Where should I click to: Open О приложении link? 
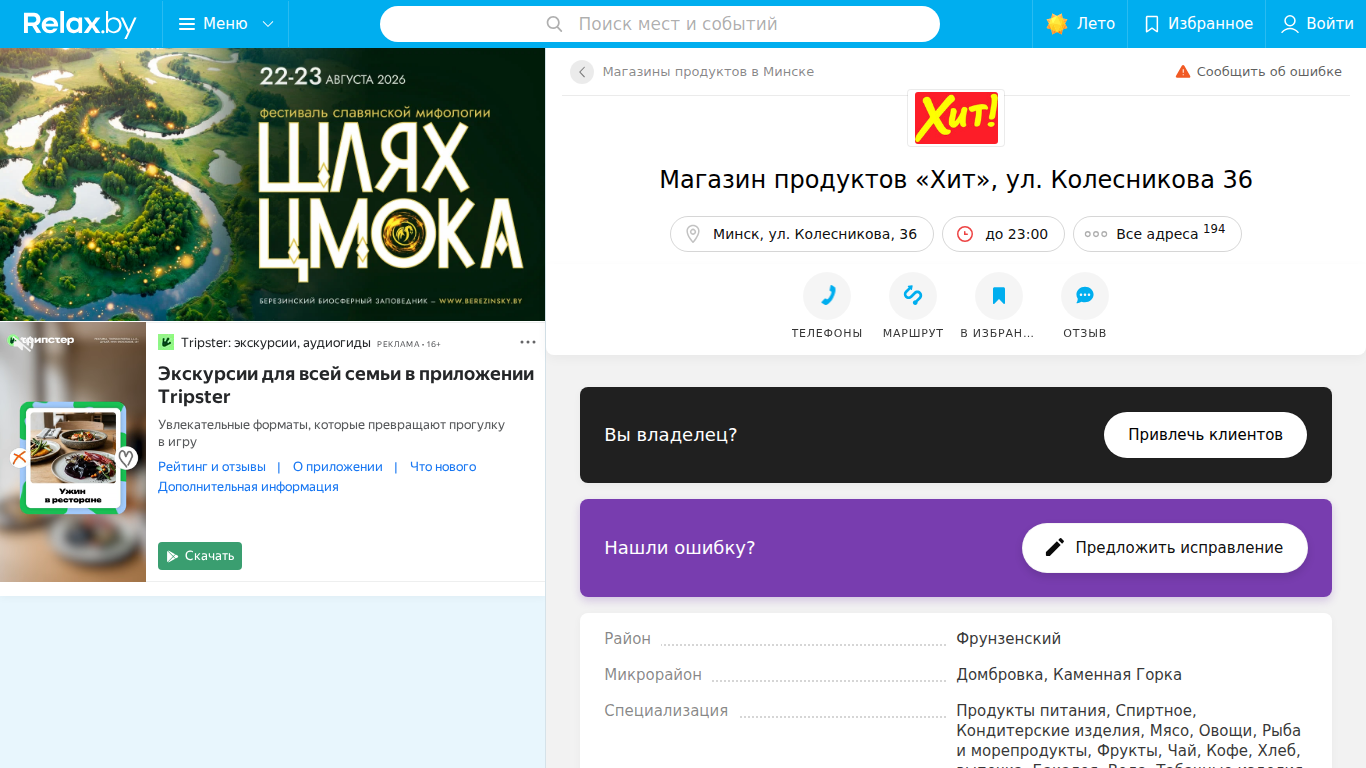338,467
